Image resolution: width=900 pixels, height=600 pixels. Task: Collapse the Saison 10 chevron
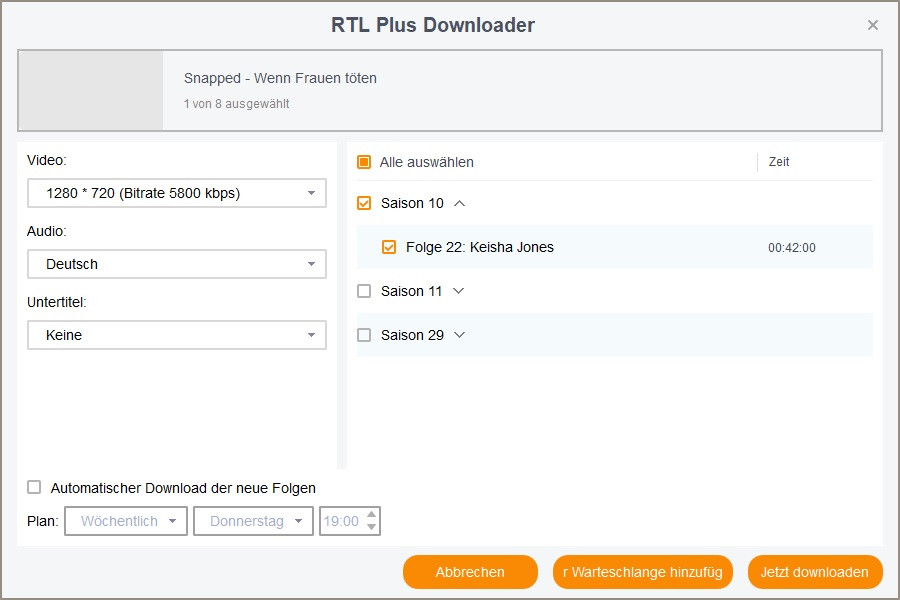click(459, 203)
